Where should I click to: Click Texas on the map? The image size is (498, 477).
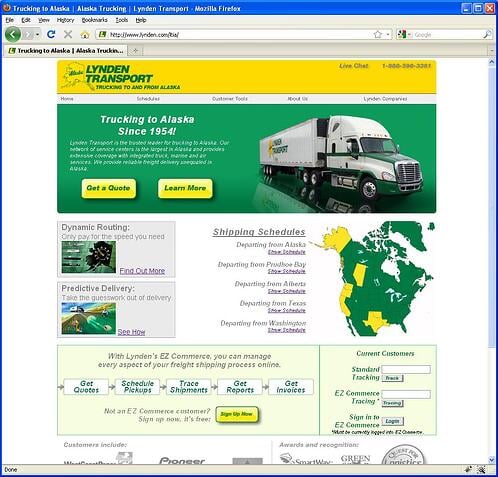[377, 322]
